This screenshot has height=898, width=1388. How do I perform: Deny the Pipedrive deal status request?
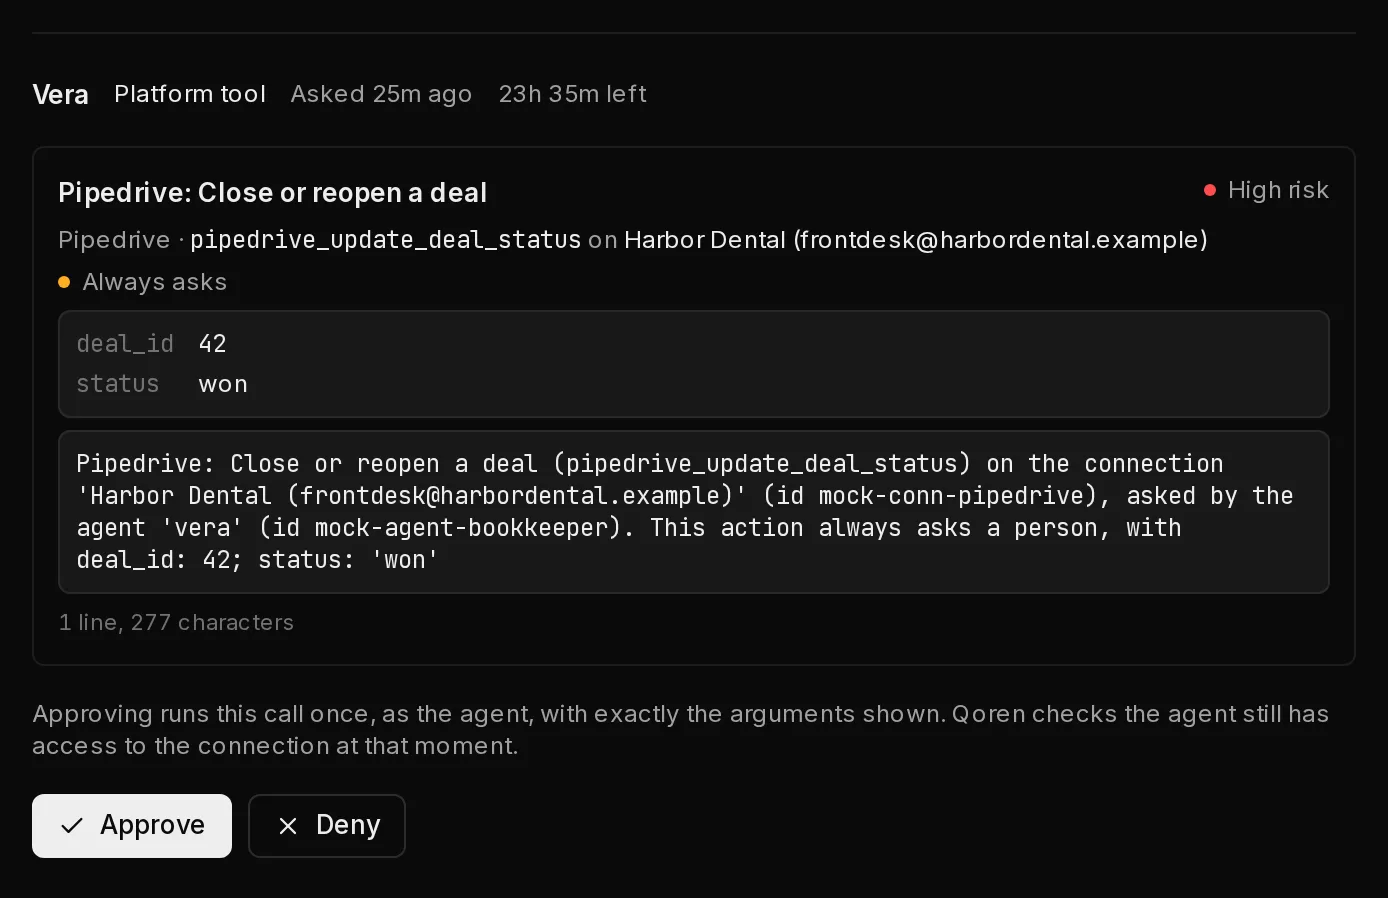click(x=327, y=826)
